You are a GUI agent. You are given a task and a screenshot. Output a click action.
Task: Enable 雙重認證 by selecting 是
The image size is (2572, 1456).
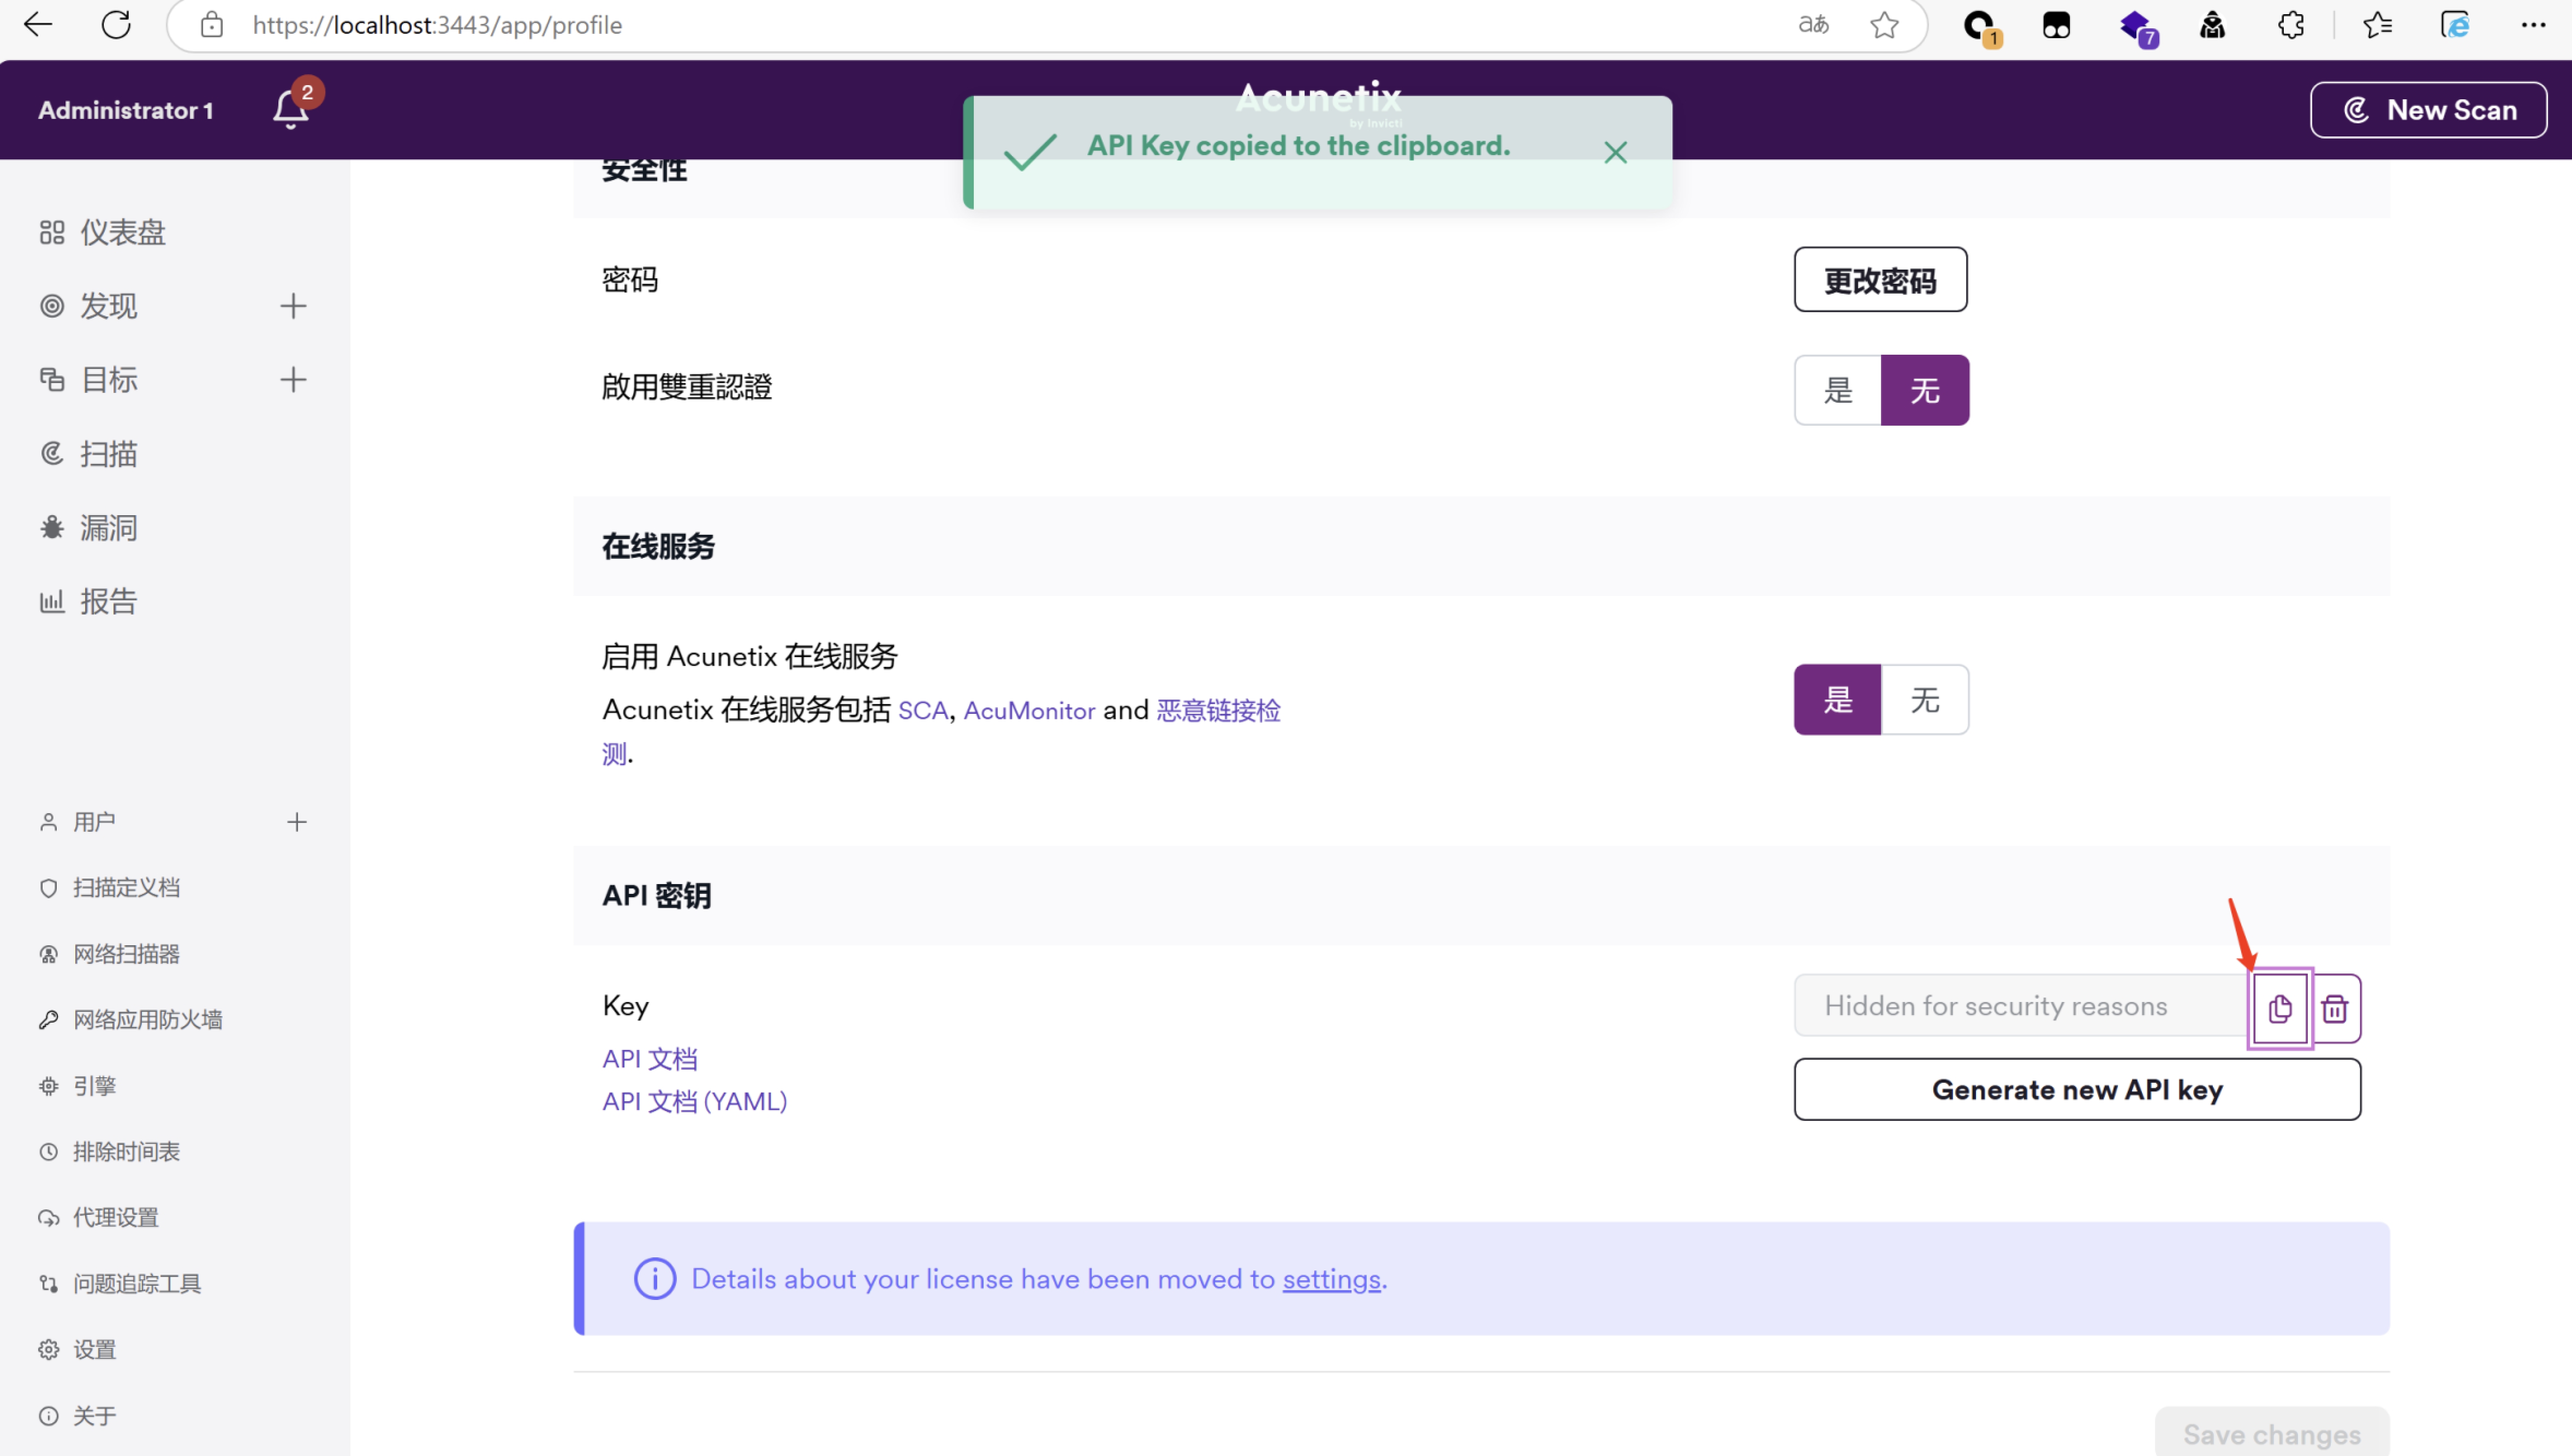click(x=1837, y=390)
